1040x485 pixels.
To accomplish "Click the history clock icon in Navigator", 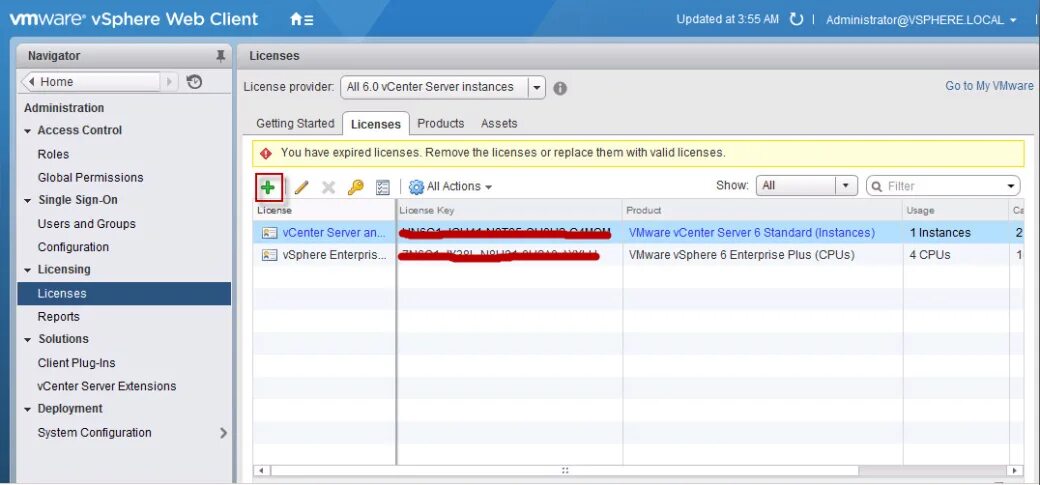I will 194,82.
